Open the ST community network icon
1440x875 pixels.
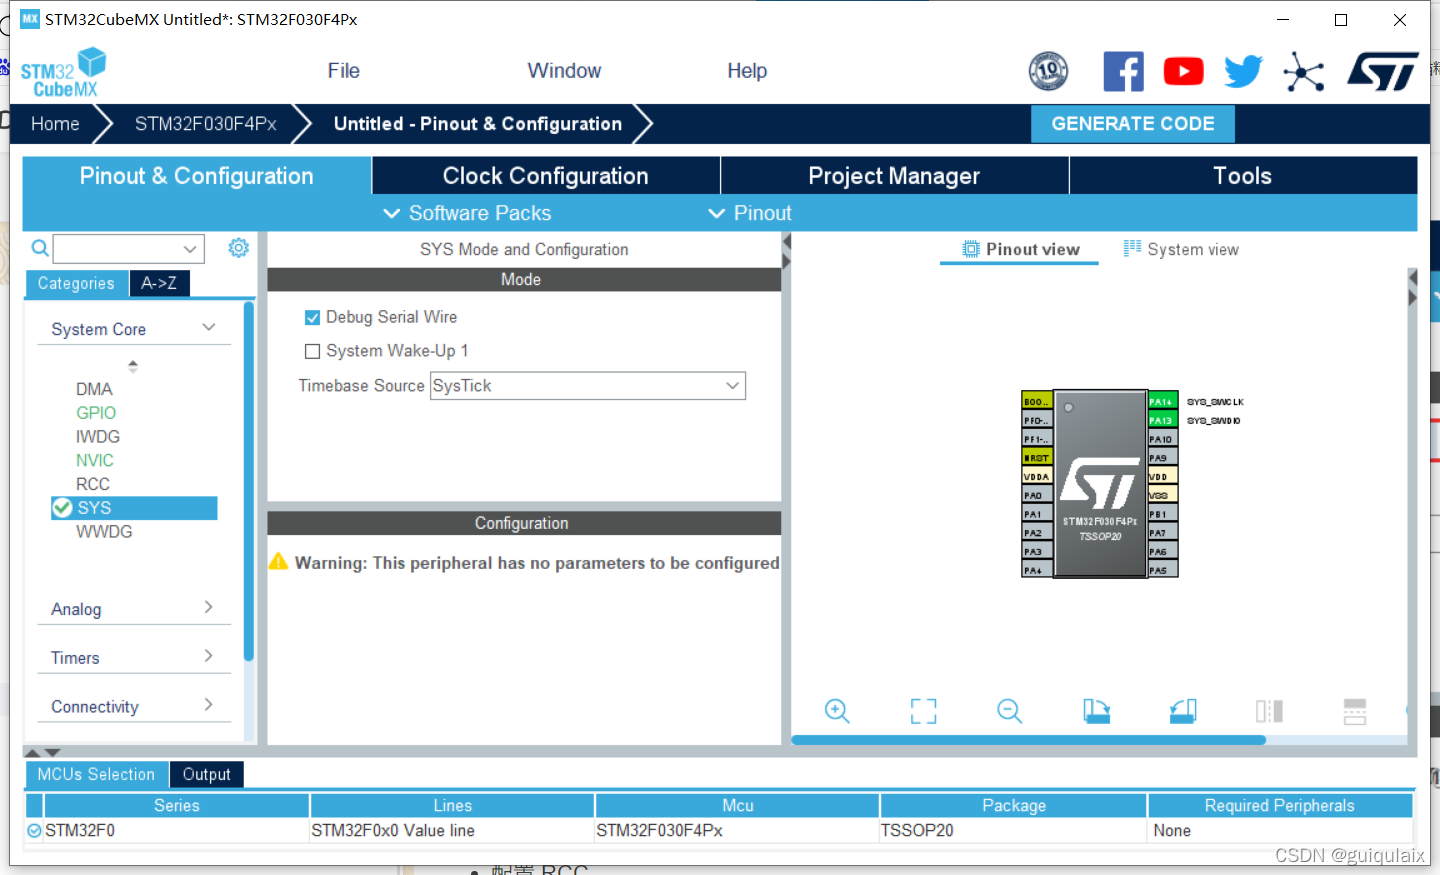[1304, 71]
